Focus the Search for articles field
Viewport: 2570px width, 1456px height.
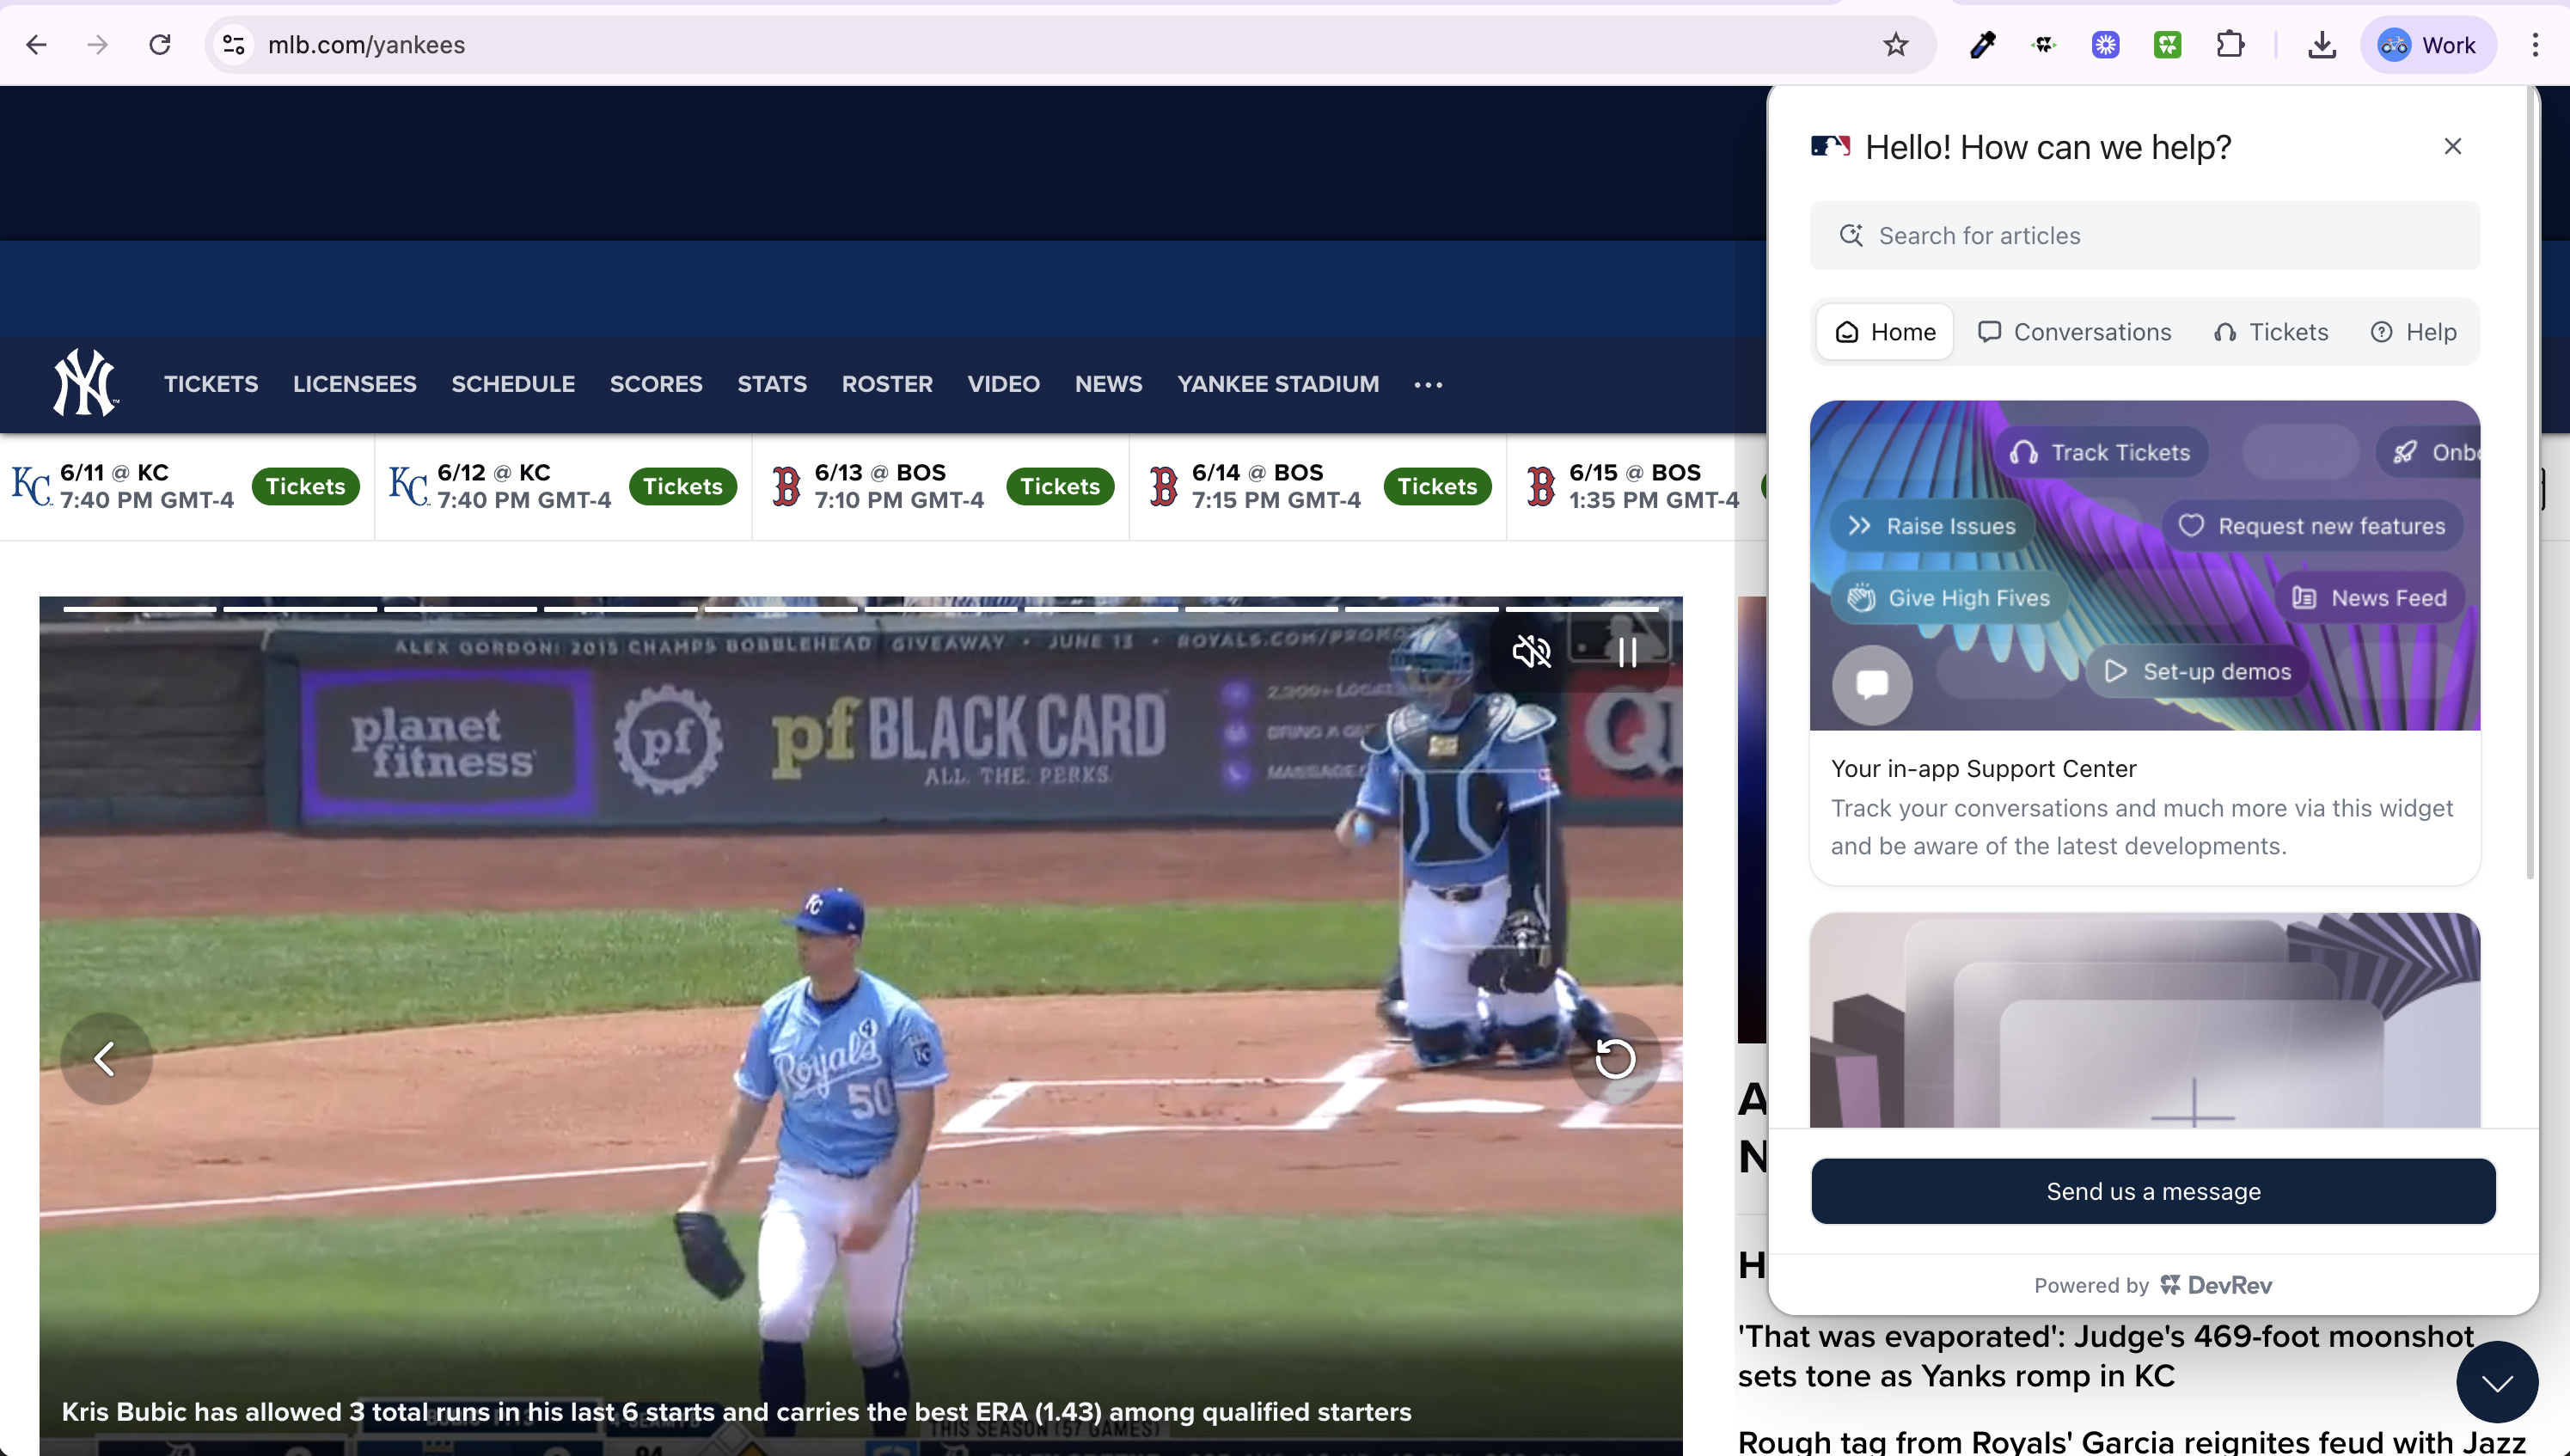pyautogui.click(x=2145, y=235)
